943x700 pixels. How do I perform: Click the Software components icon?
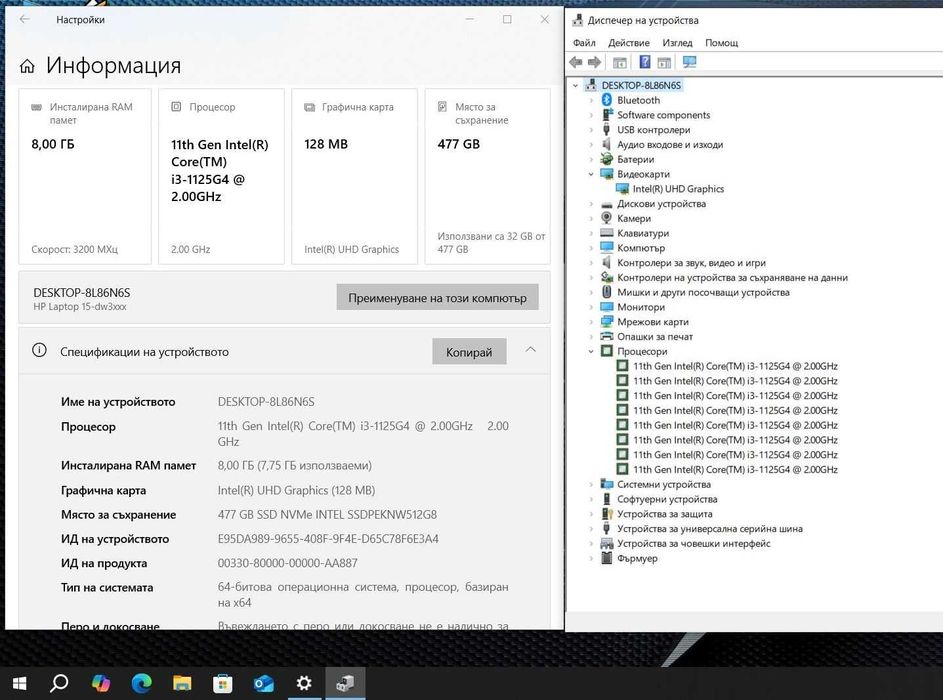[607, 115]
